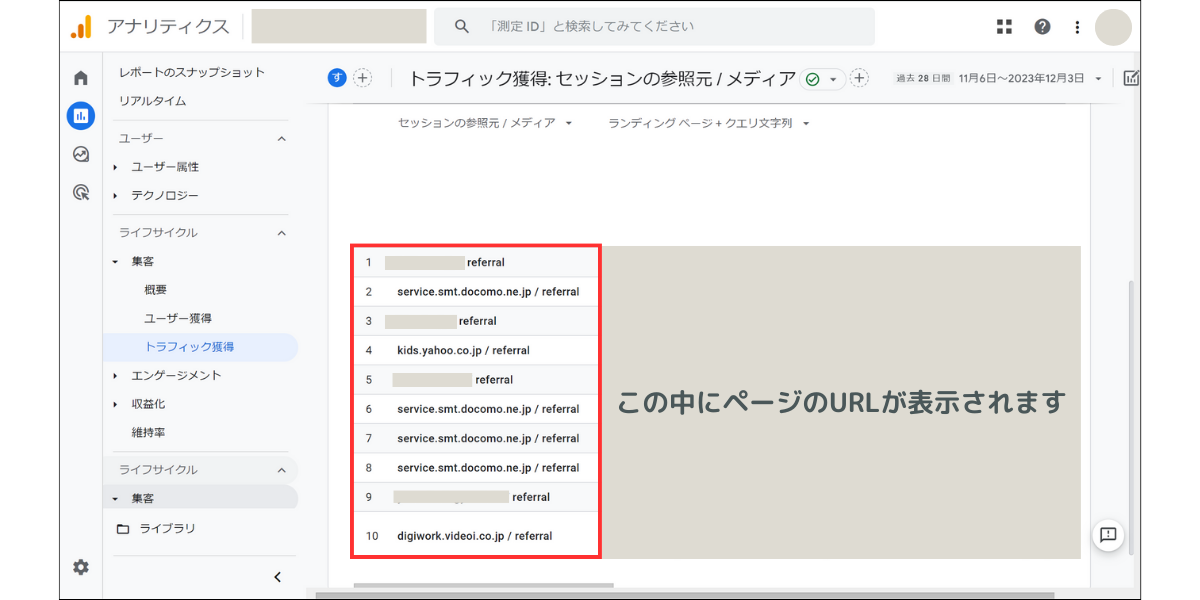
Task: Open the Home icon in left rail
Action: (x=81, y=78)
